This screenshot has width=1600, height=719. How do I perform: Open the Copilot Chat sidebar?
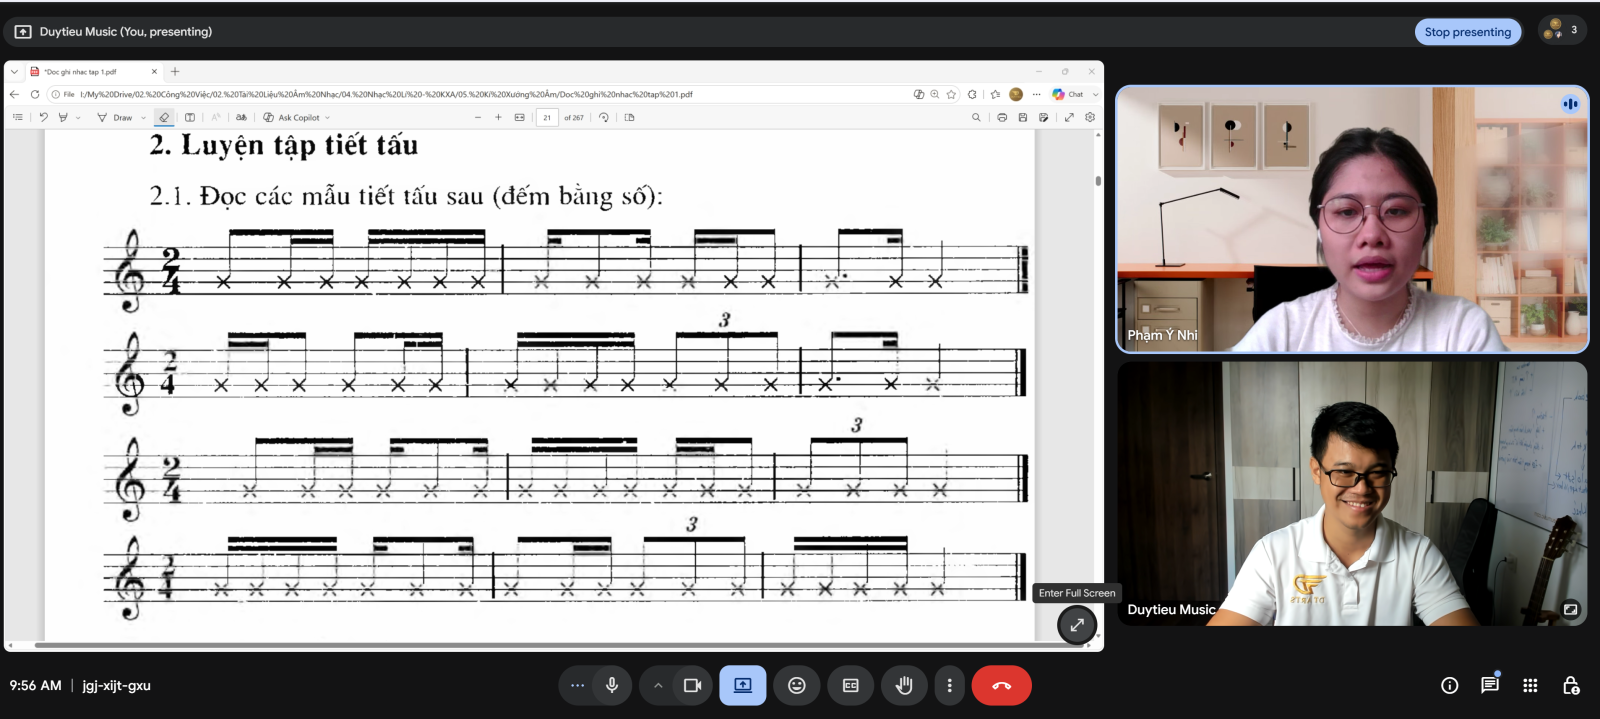pyautogui.click(x=1068, y=94)
